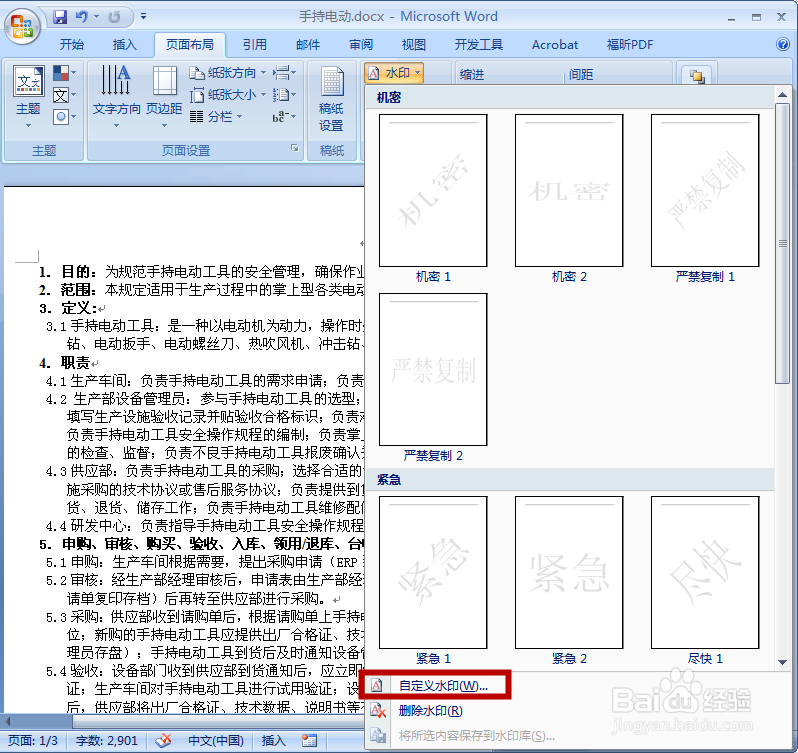This screenshot has height=753, width=798.
Task: Click 中文(中国) language indicator
Action: (216, 741)
